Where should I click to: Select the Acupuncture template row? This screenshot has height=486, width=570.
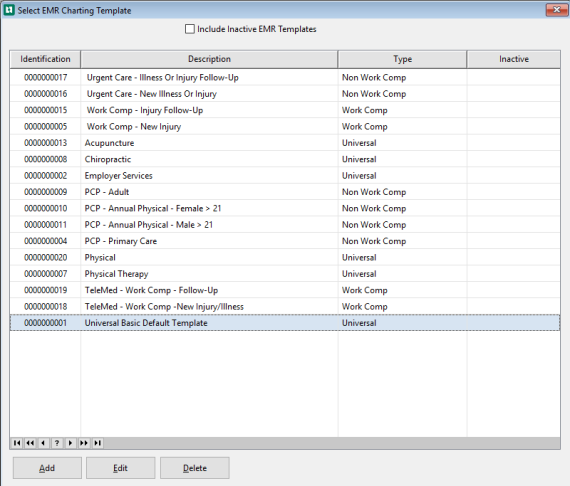tap(285, 143)
